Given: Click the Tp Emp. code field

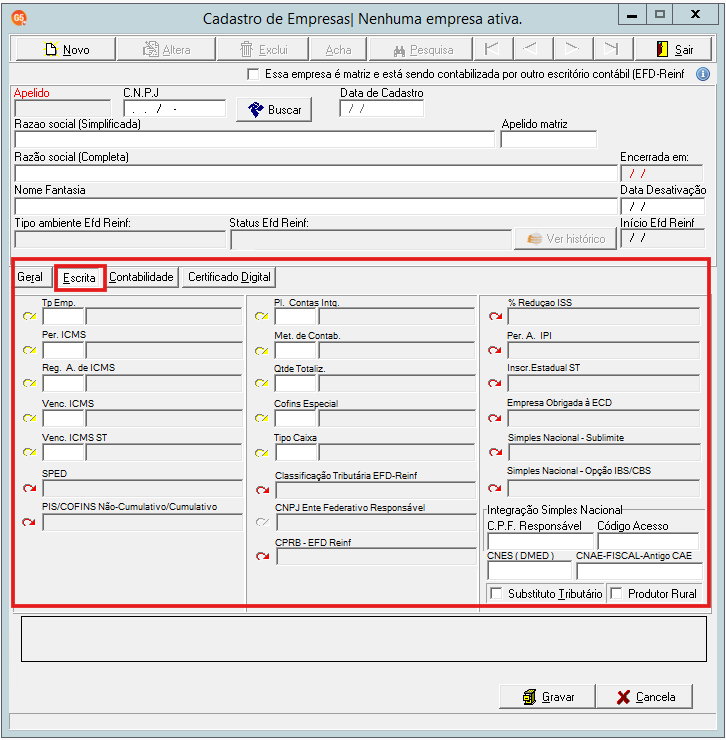Looking at the screenshot, I should (x=63, y=316).
